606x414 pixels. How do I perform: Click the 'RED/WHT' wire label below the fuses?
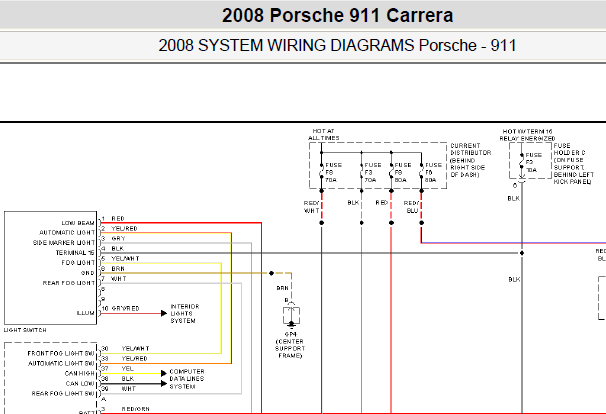(312, 207)
